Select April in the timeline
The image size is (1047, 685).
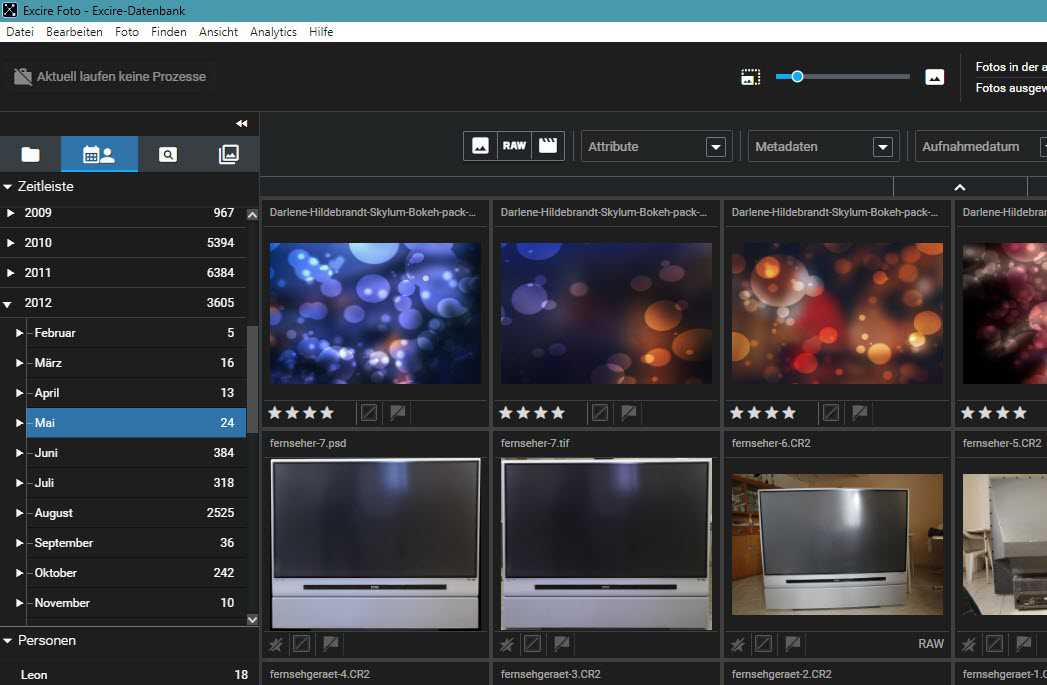point(136,393)
